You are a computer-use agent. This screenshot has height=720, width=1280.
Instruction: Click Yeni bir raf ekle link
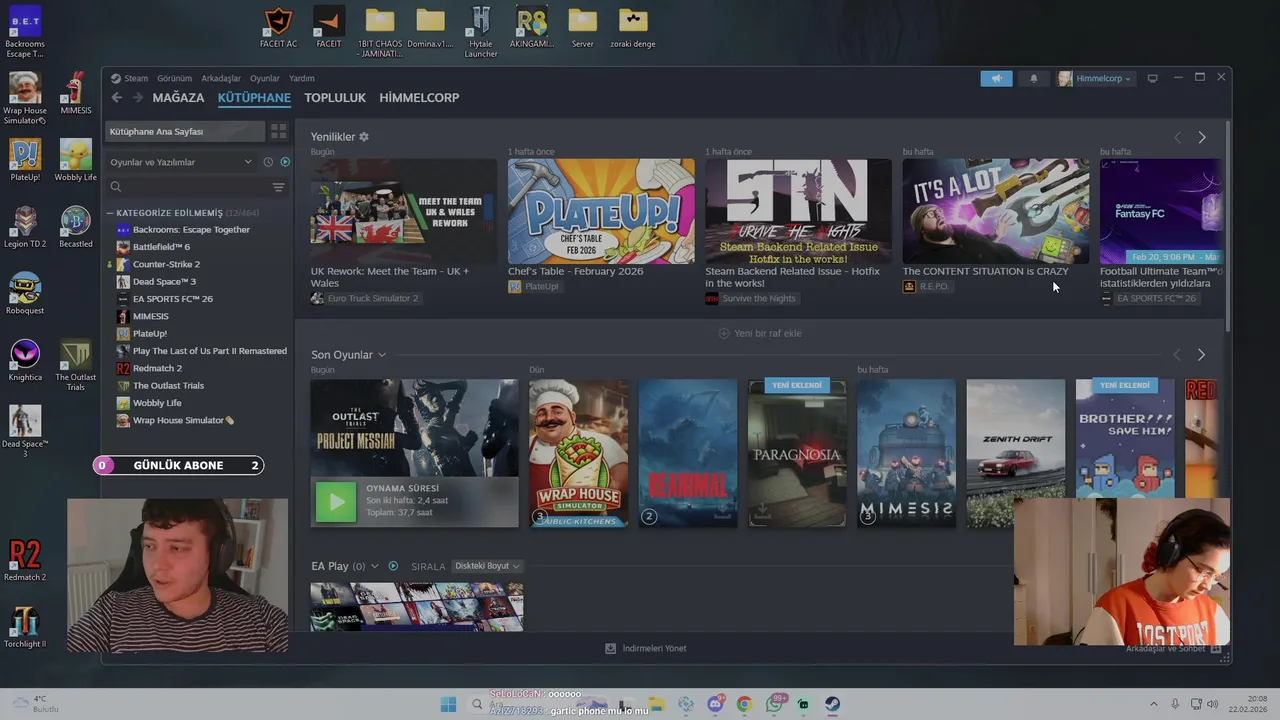point(768,333)
